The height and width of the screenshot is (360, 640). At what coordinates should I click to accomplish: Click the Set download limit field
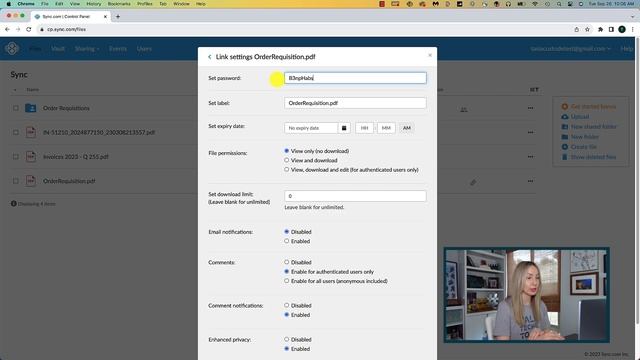[x=355, y=196]
